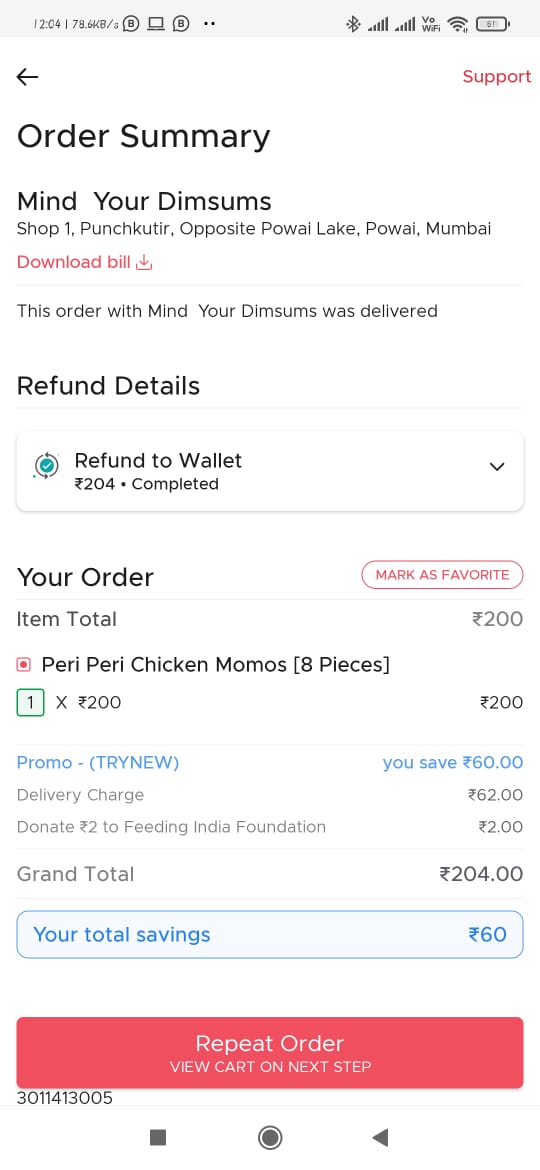
Task: Tap the Android recent apps square icon
Action: (157, 1137)
